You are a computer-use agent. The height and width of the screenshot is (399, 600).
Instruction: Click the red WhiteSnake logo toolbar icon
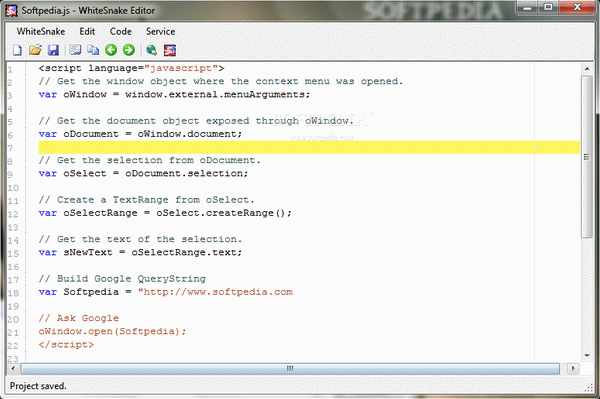click(170, 50)
